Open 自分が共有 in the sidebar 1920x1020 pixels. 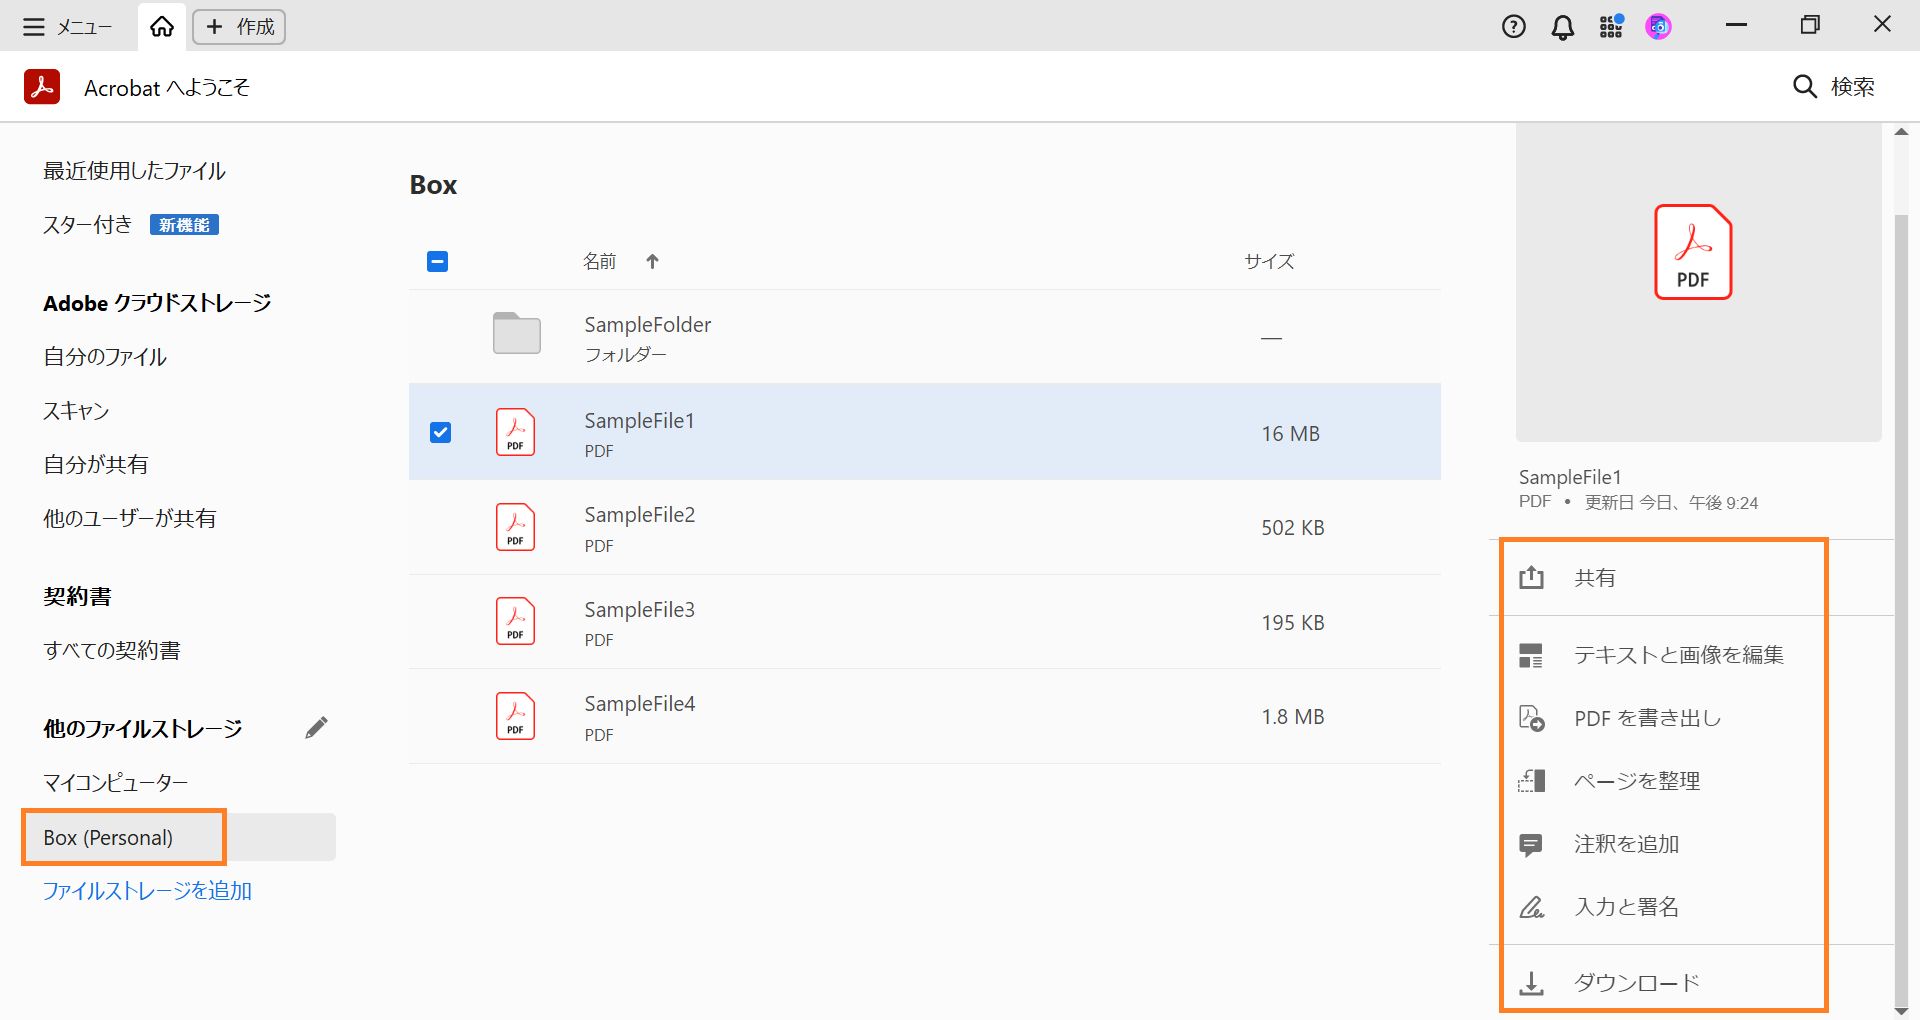tap(96, 465)
